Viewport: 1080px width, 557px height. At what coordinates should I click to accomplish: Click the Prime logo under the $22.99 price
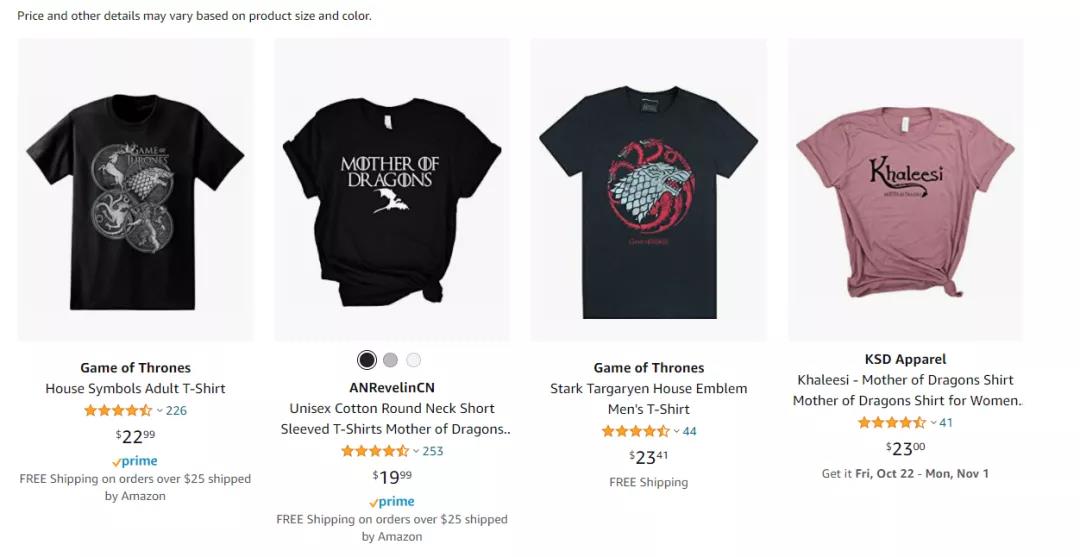click(x=135, y=461)
